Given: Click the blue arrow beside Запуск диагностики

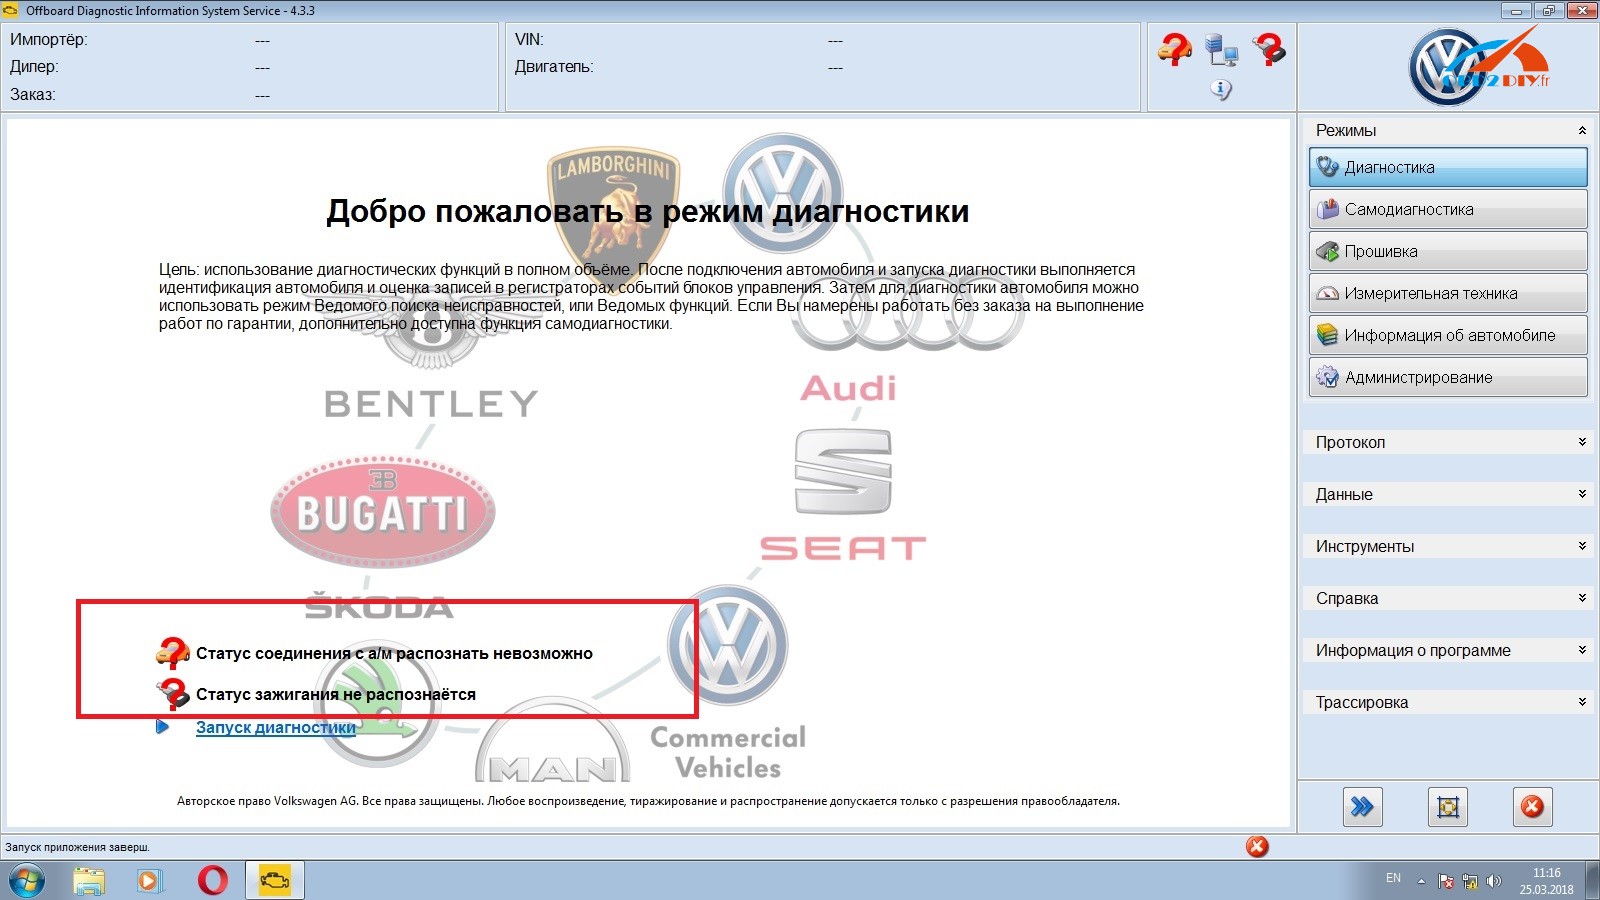Looking at the screenshot, I should tap(162, 727).
